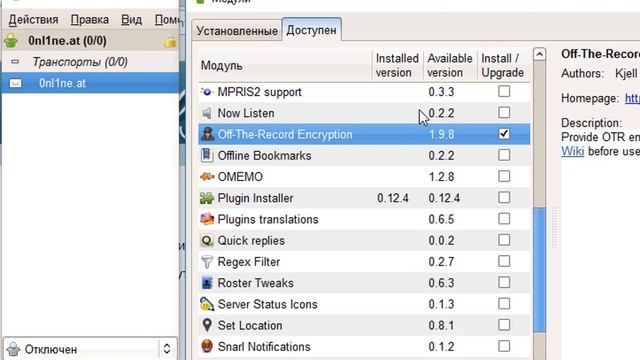Check Snarl Notifications install checkbox
This screenshot has height=360, width=640.
click(x=504, y=346)
